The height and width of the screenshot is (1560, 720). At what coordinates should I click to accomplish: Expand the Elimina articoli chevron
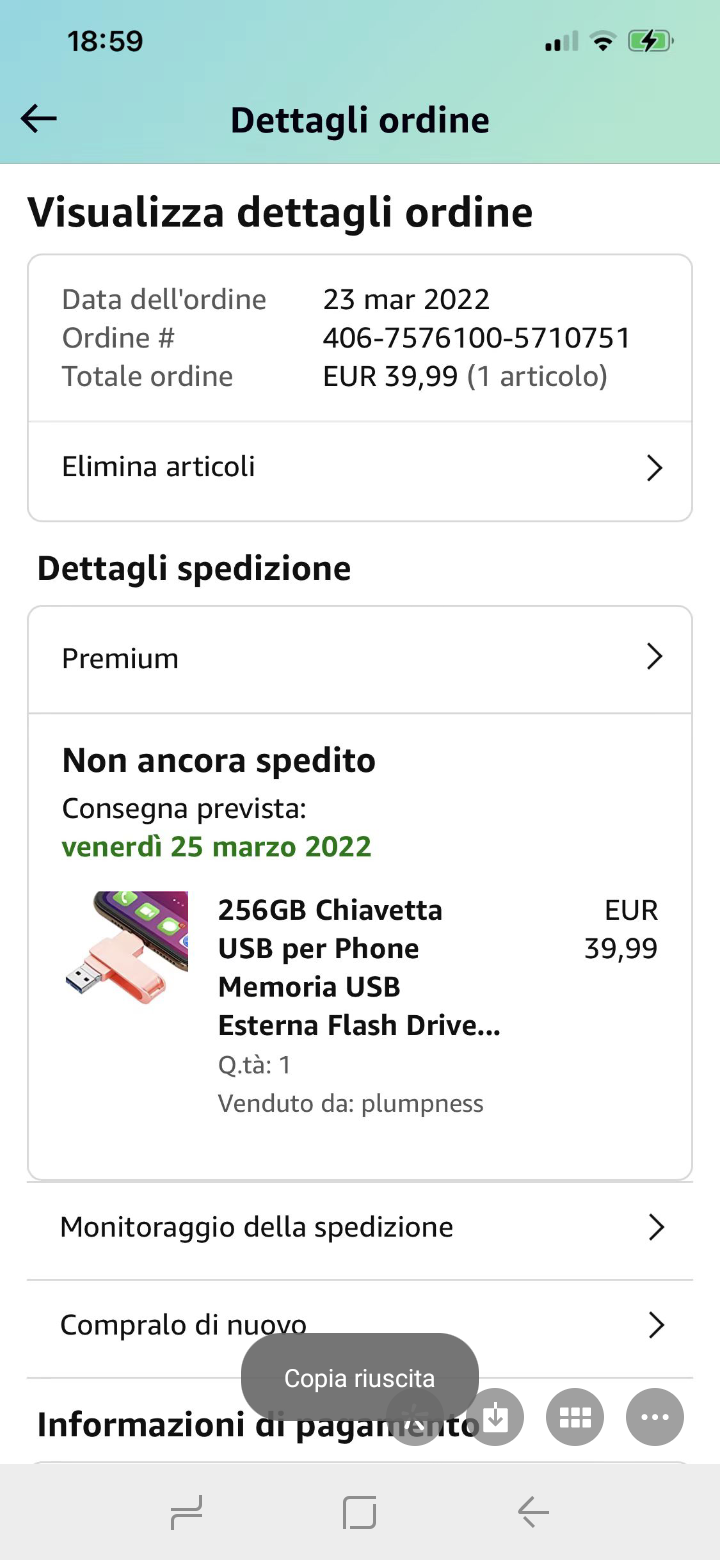(x=655, y=468)
